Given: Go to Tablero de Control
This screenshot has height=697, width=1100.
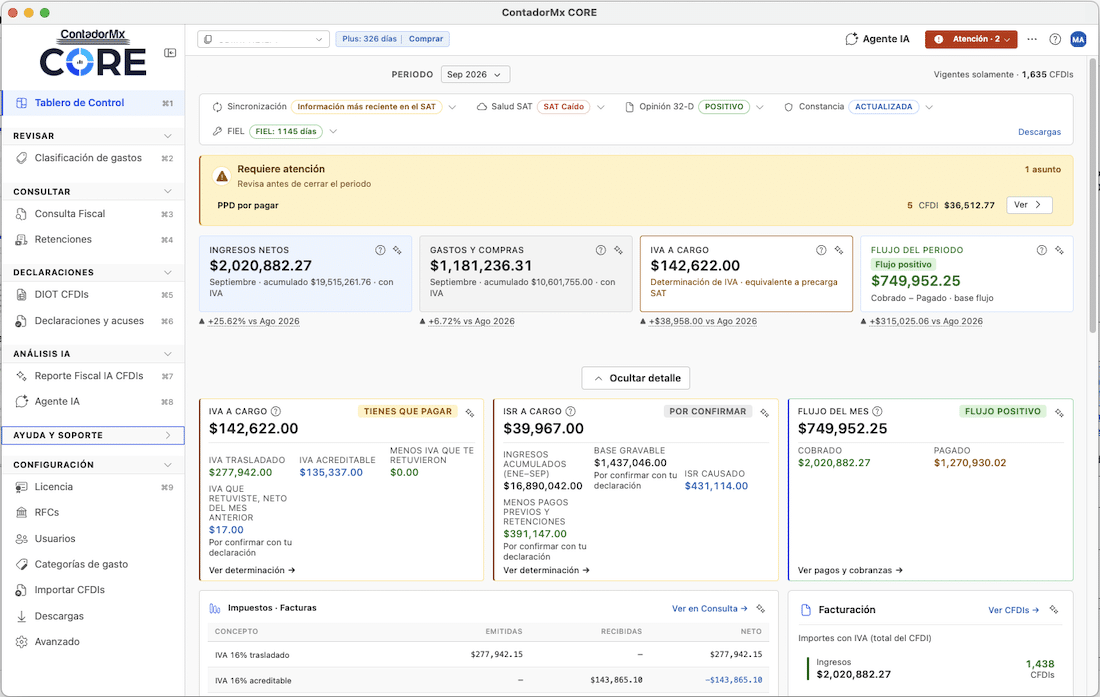Looking at the screenshot, I should click(93, 103).
